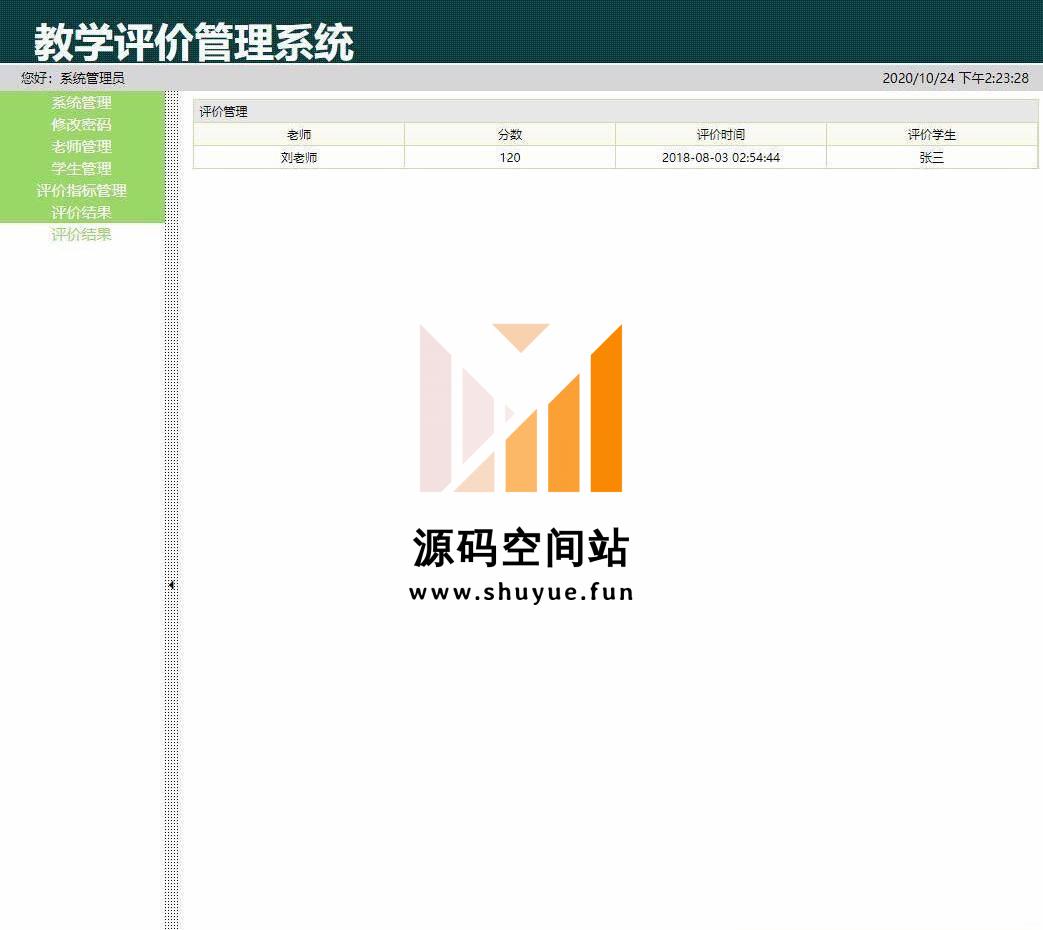
Task: Click the 评价学生 column header
Action: click(x=932, y=134)
